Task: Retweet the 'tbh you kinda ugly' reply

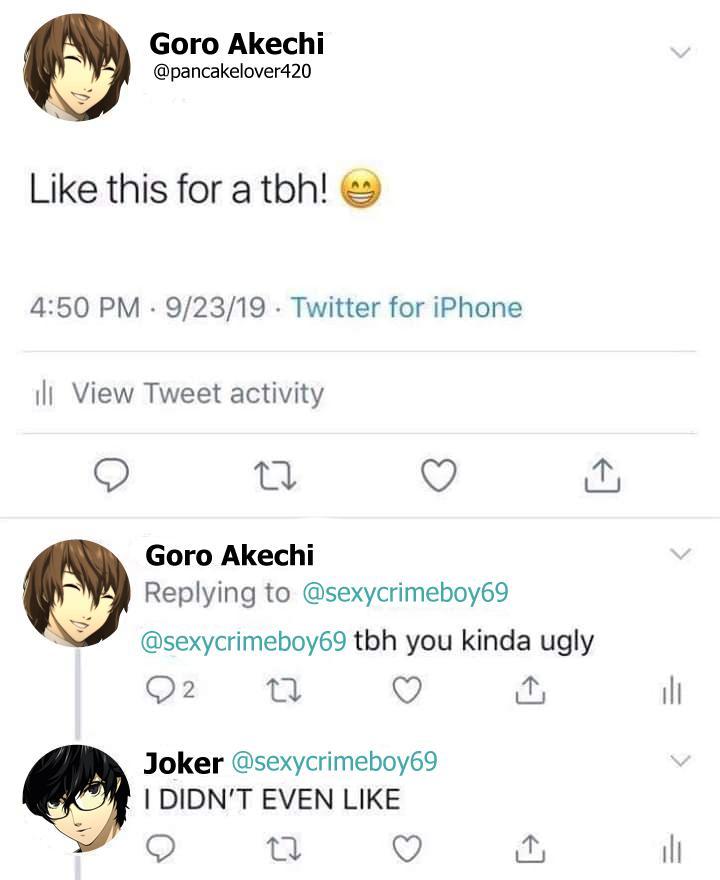Action: click(284, 690)
